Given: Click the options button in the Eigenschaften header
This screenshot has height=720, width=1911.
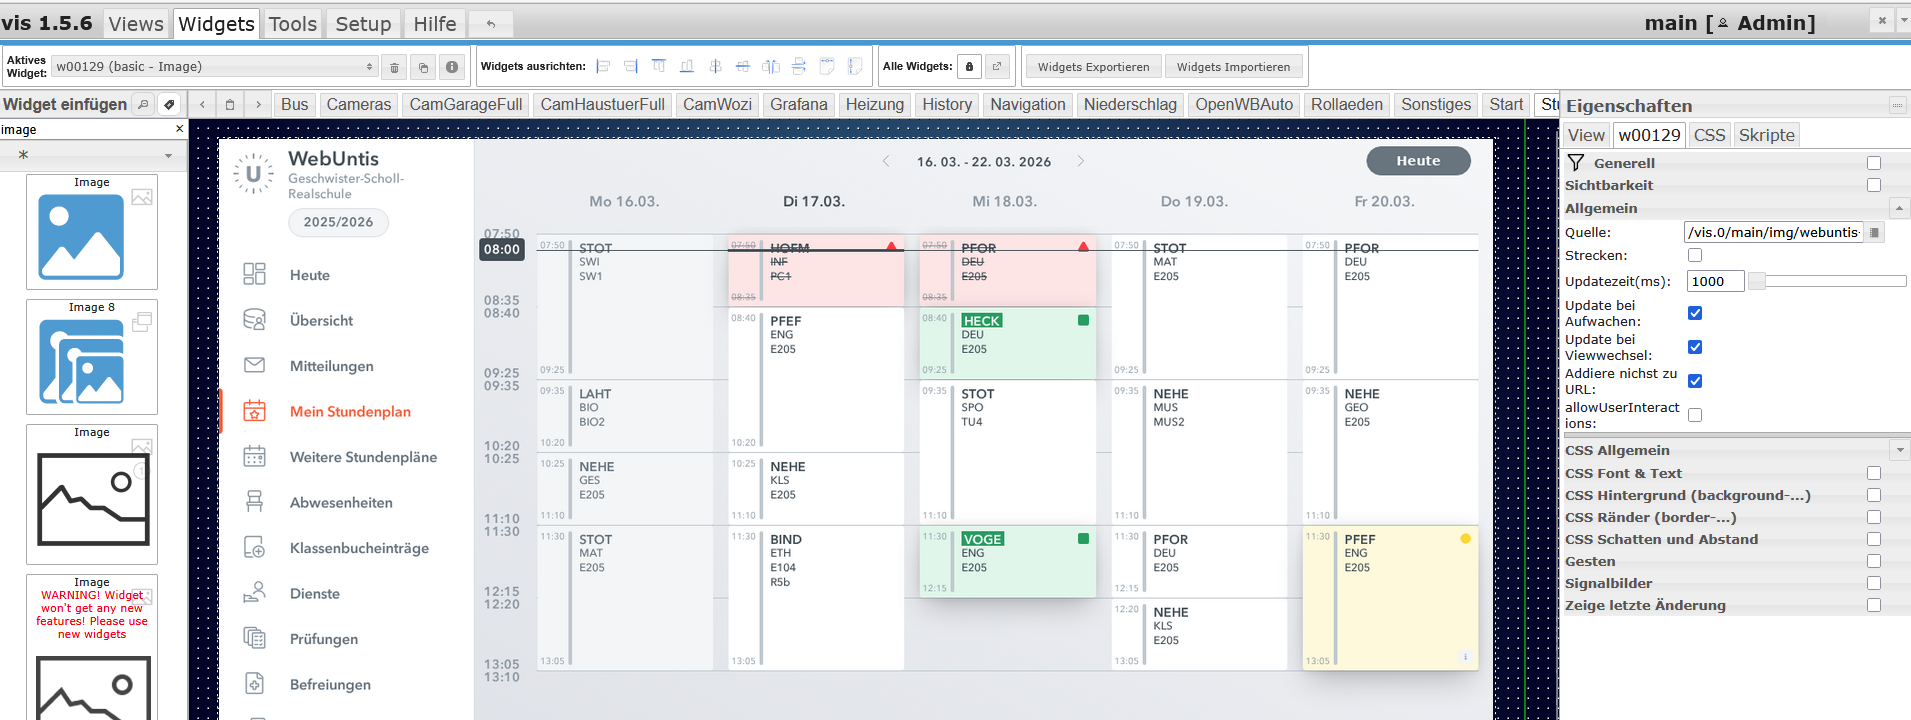Looking at the screenshot, I should pos(1897,105).
